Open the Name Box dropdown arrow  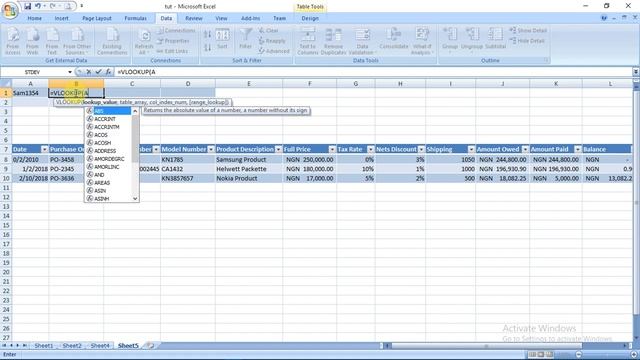[x=70, y=72]
